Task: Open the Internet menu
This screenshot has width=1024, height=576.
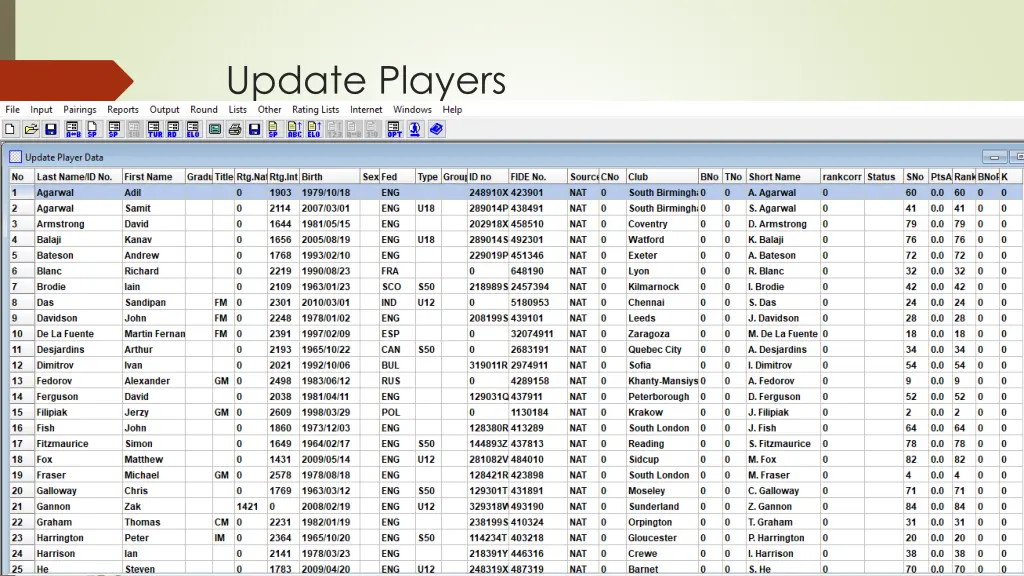Action: (366, 110)
